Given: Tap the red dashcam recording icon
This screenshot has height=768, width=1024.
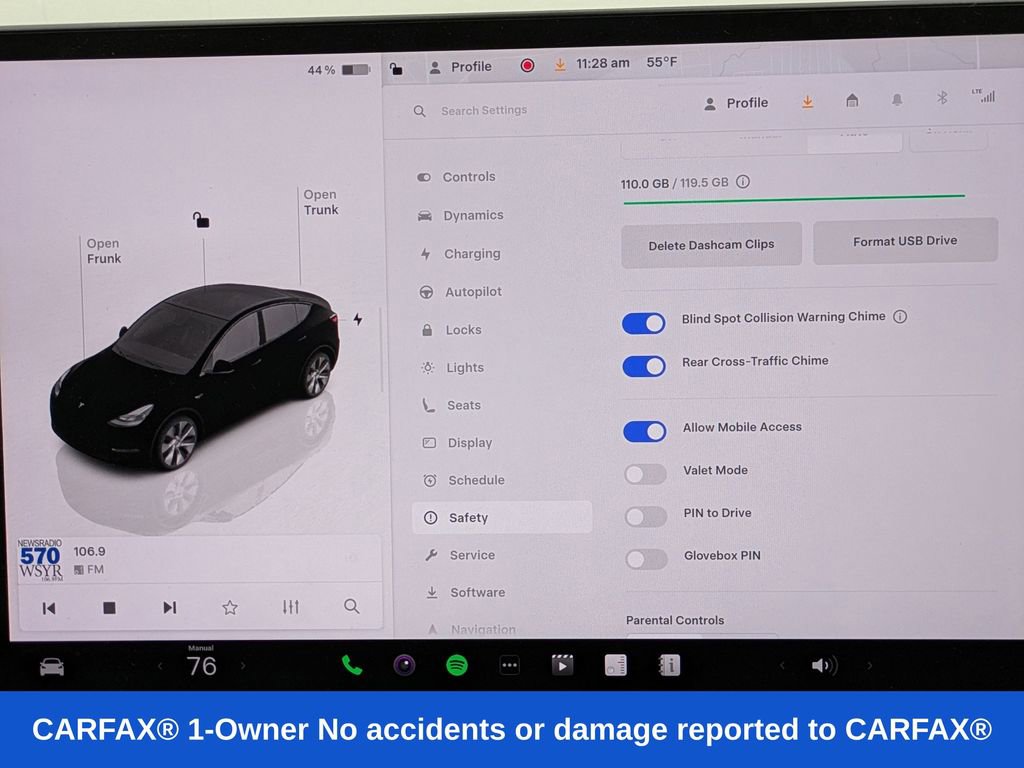Looking at the screenshot, I should click(x=528, y=65).
